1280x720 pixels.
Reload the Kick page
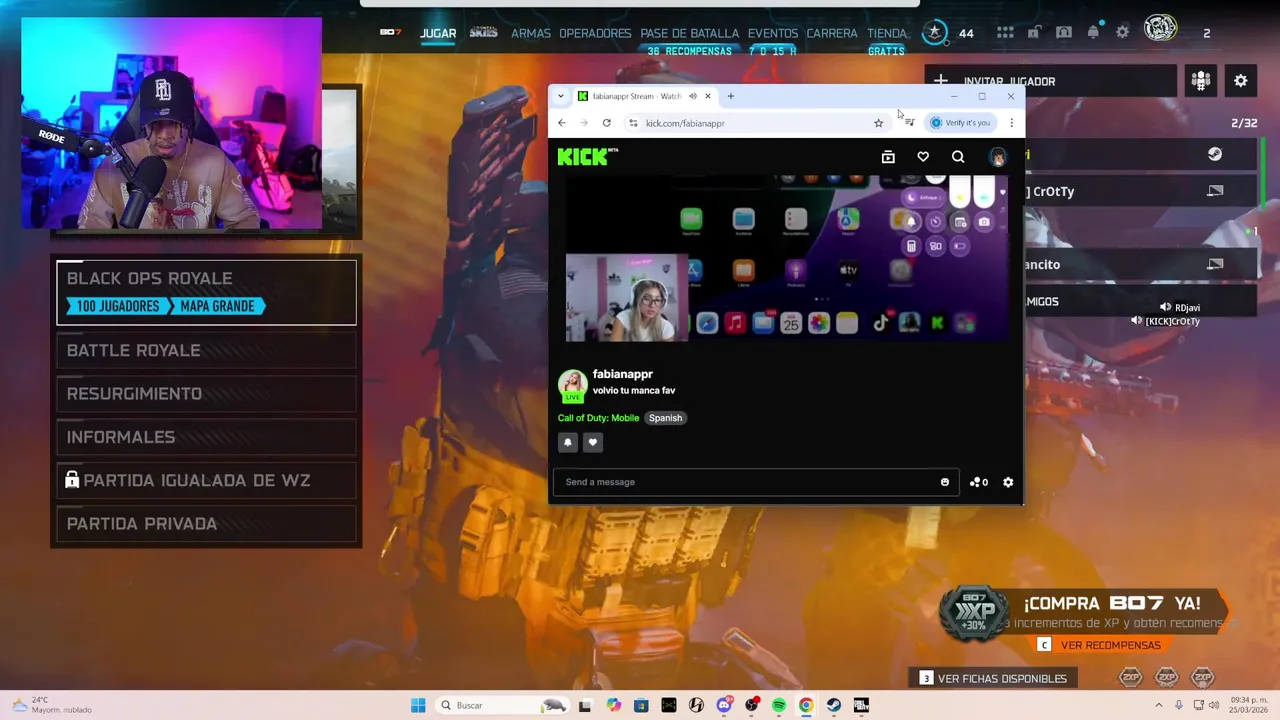pyautogui.click(x=606, y=123)
